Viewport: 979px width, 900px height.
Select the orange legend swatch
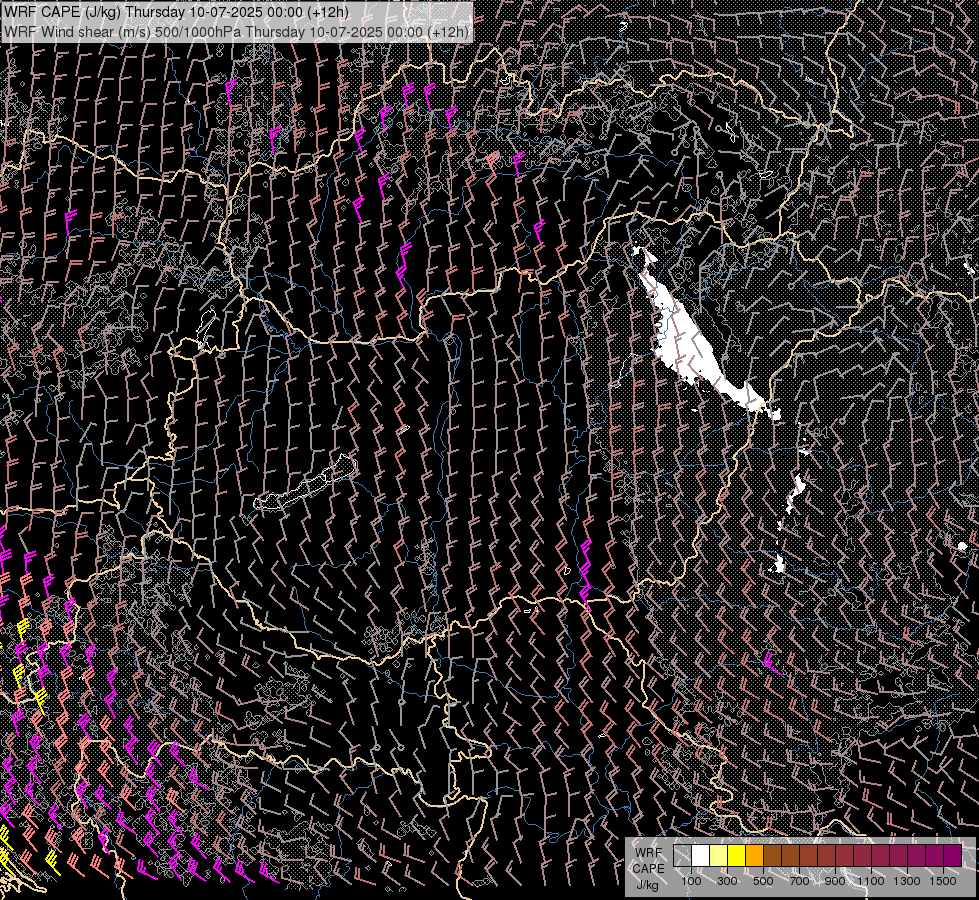[754, 855]
